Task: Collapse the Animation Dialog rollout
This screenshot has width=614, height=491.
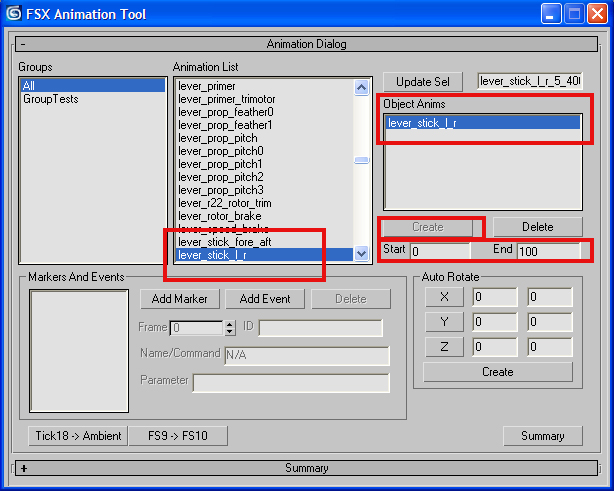Action: pyautogui.click(x=306, y=44)
